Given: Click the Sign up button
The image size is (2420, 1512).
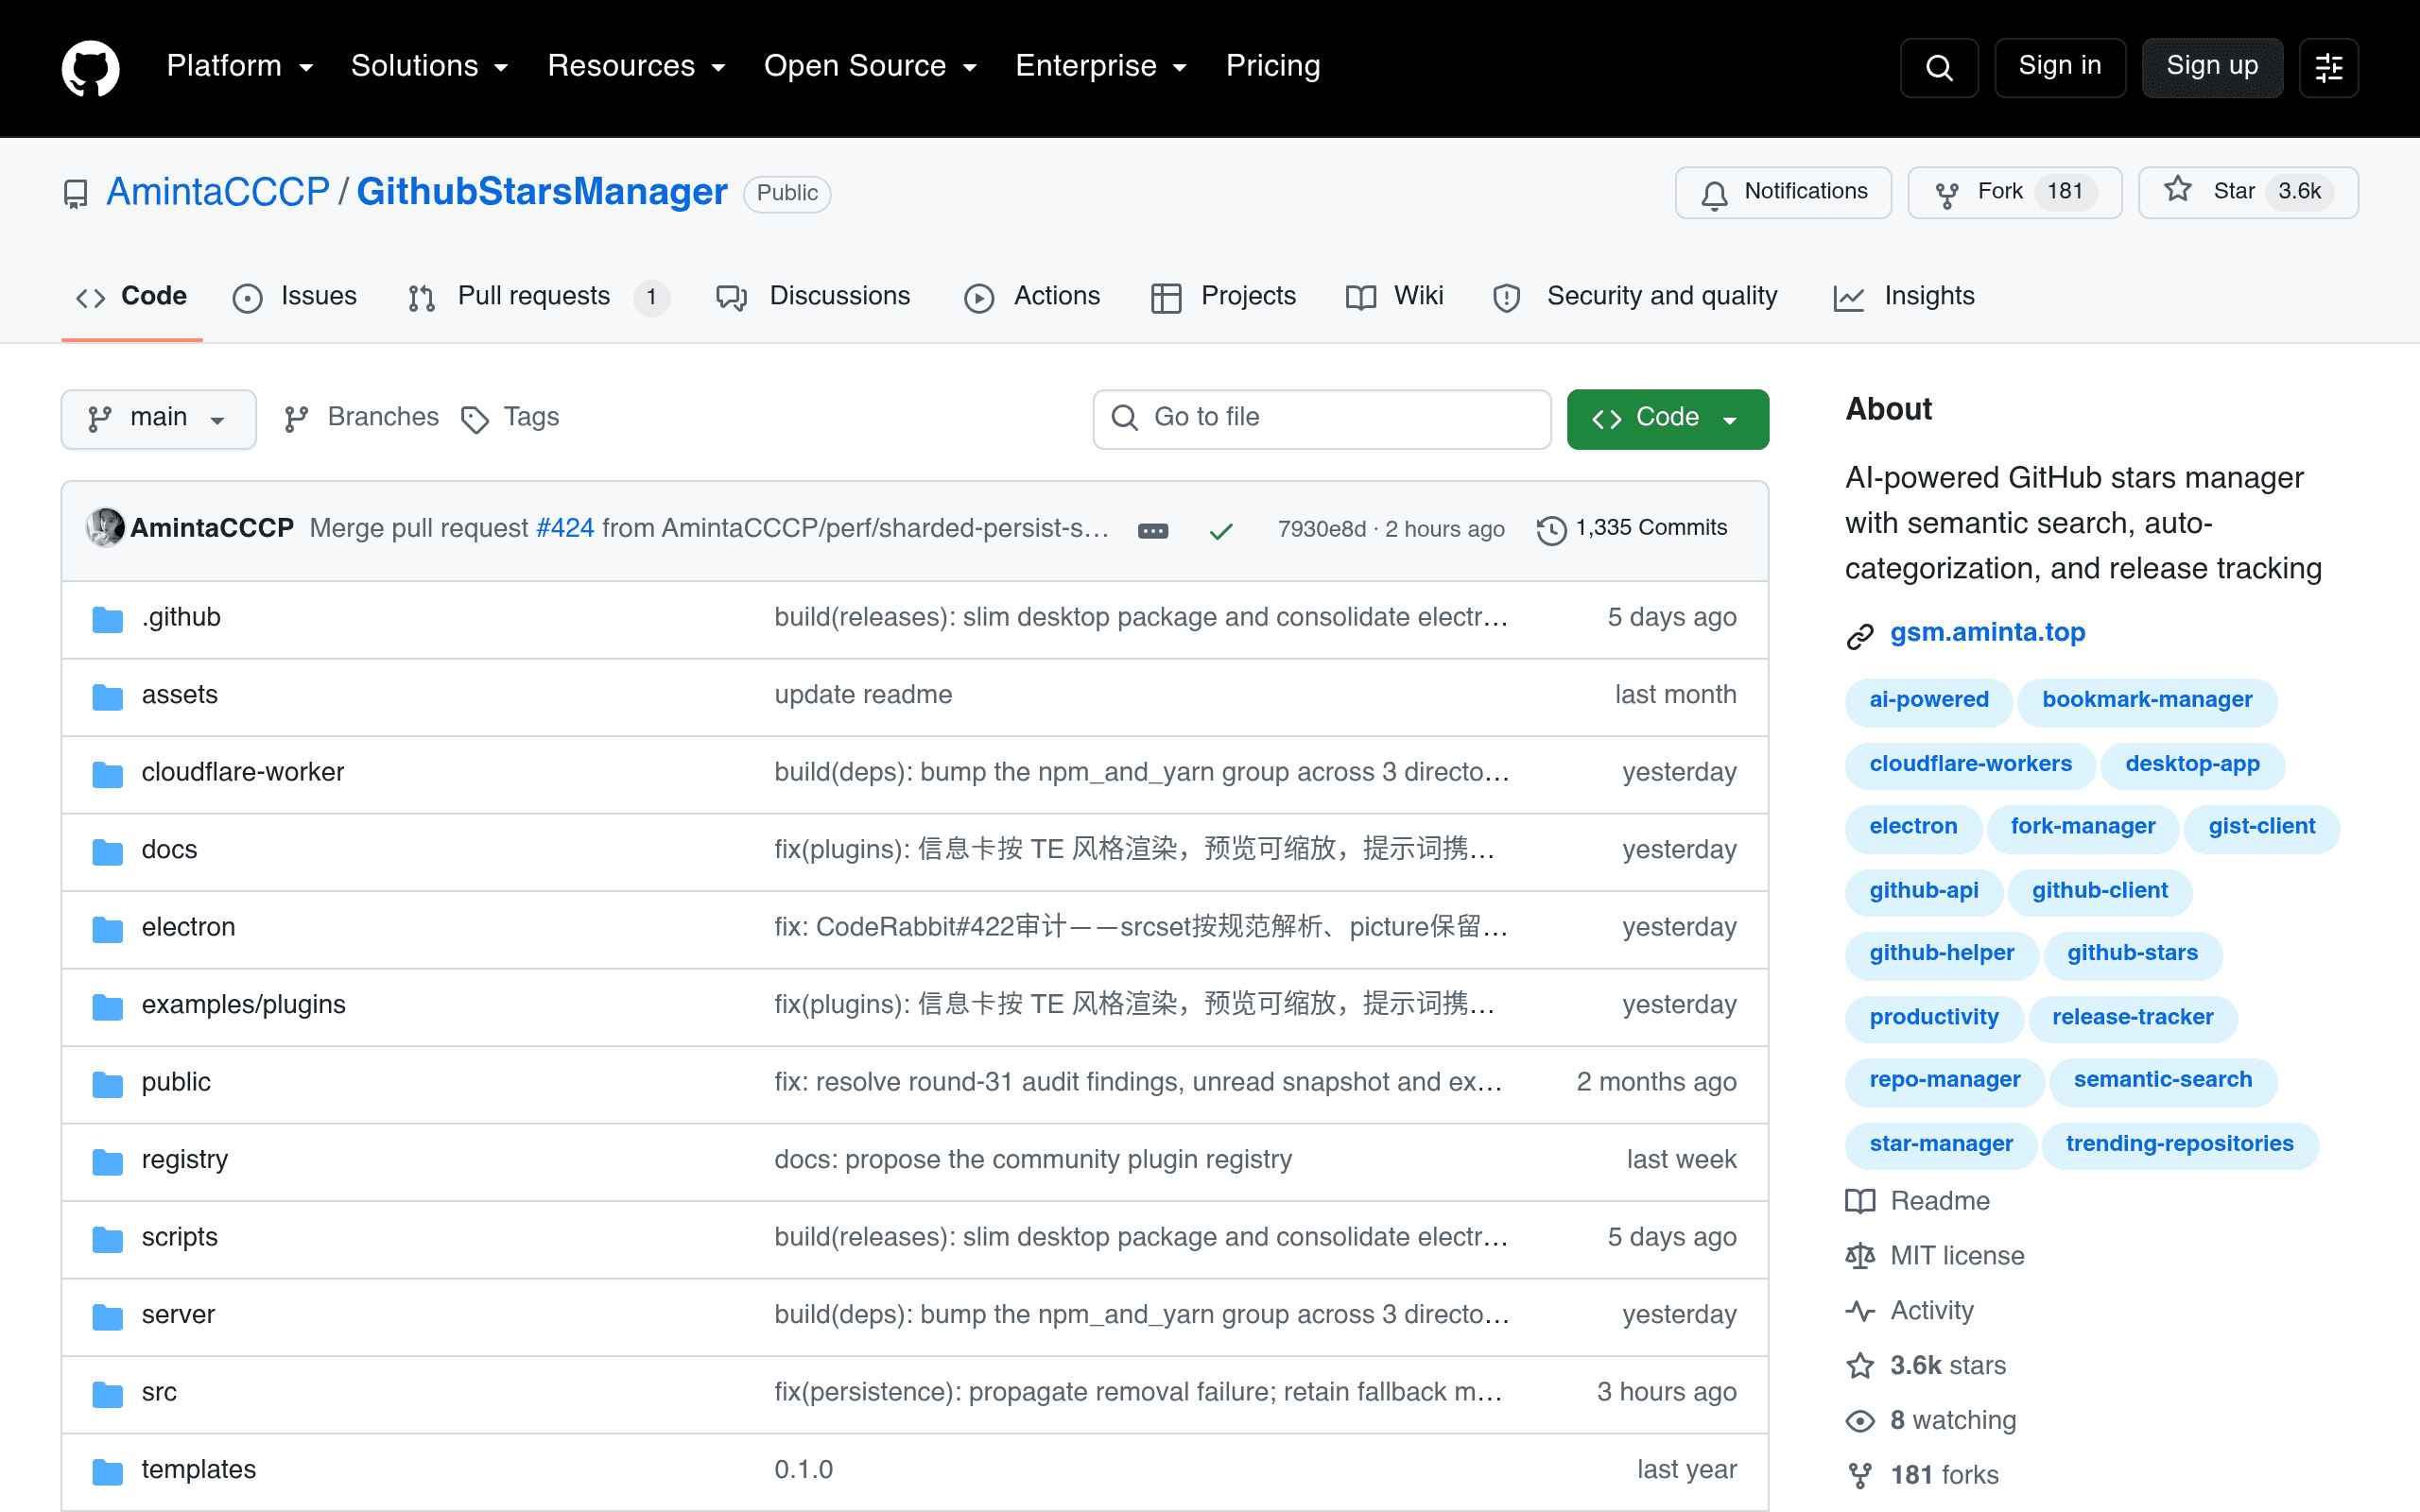Looking at the screenshot, I should pos(2212,67).
